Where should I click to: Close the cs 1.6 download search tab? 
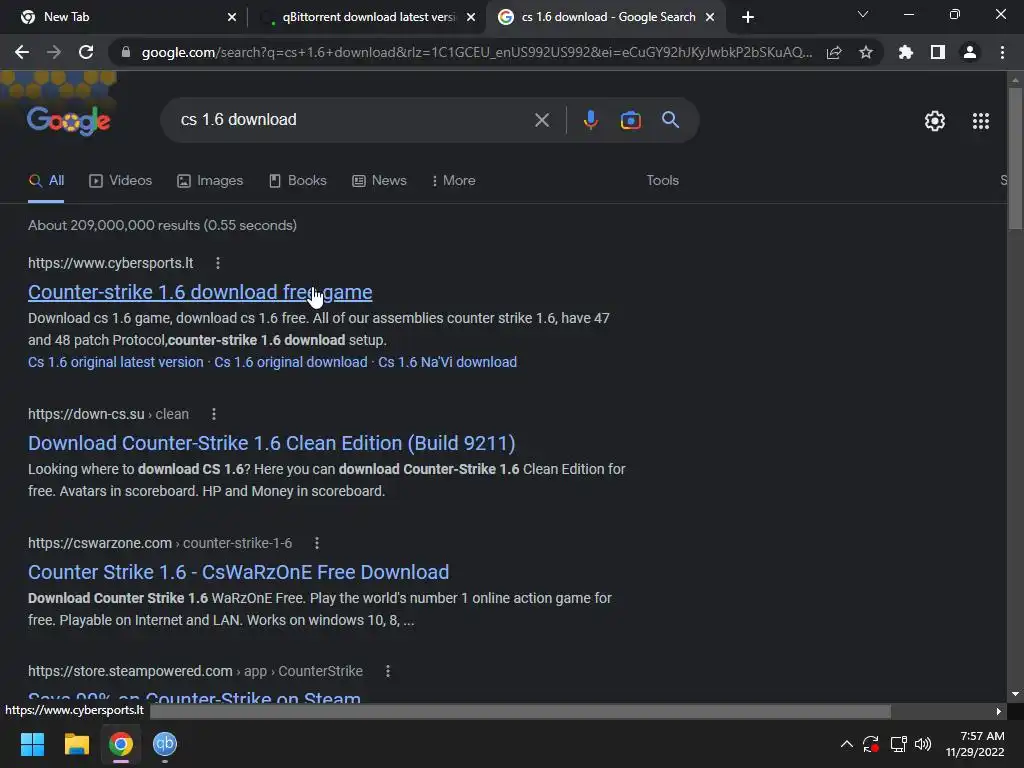[710, 17]
